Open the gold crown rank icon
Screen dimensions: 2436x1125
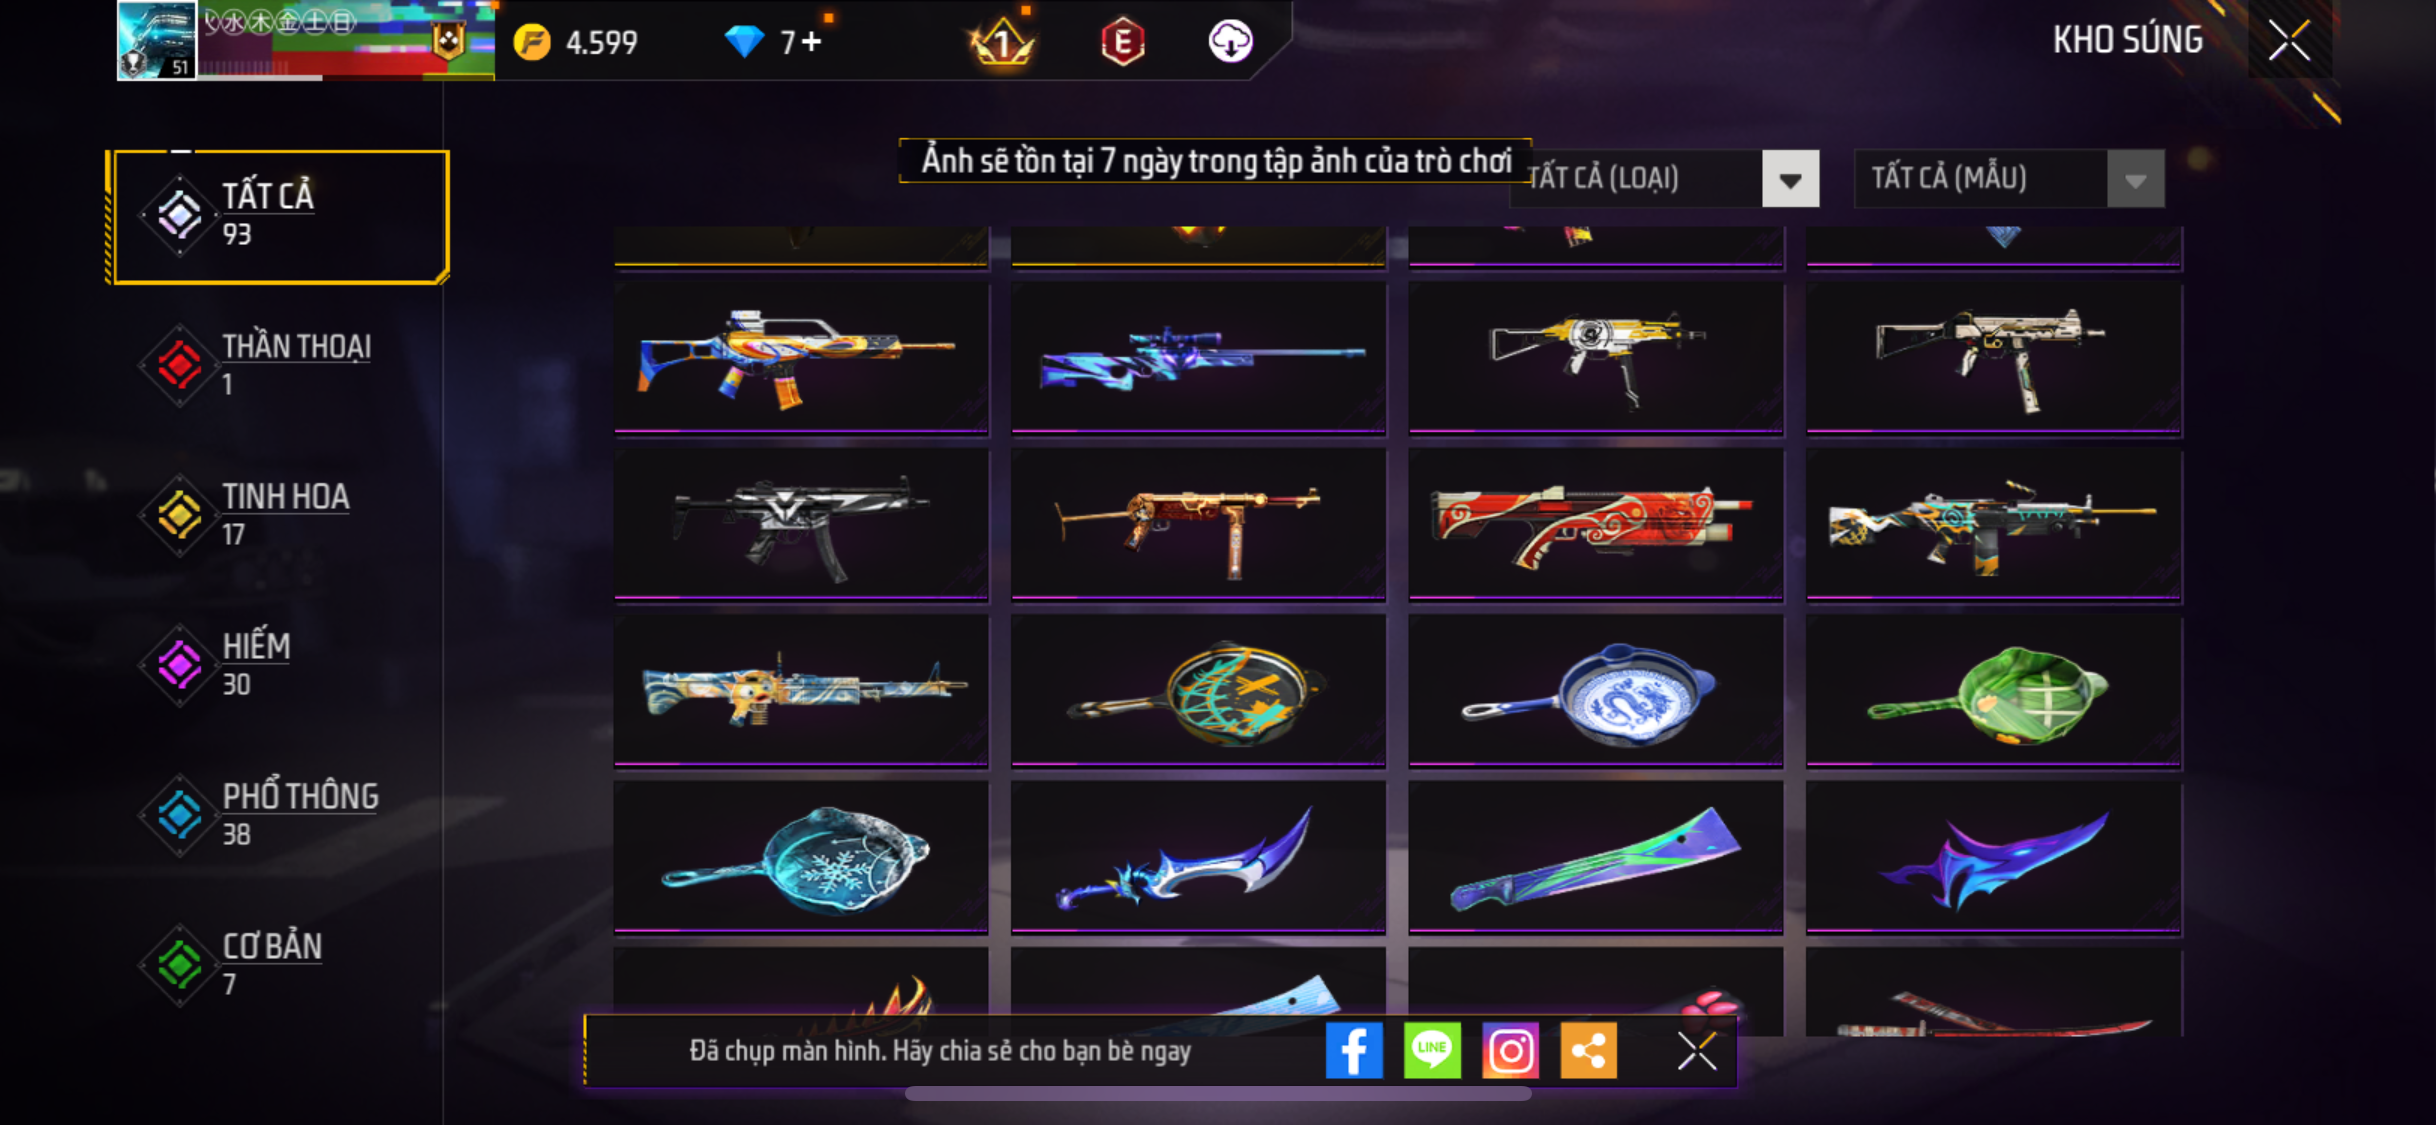1002,42
